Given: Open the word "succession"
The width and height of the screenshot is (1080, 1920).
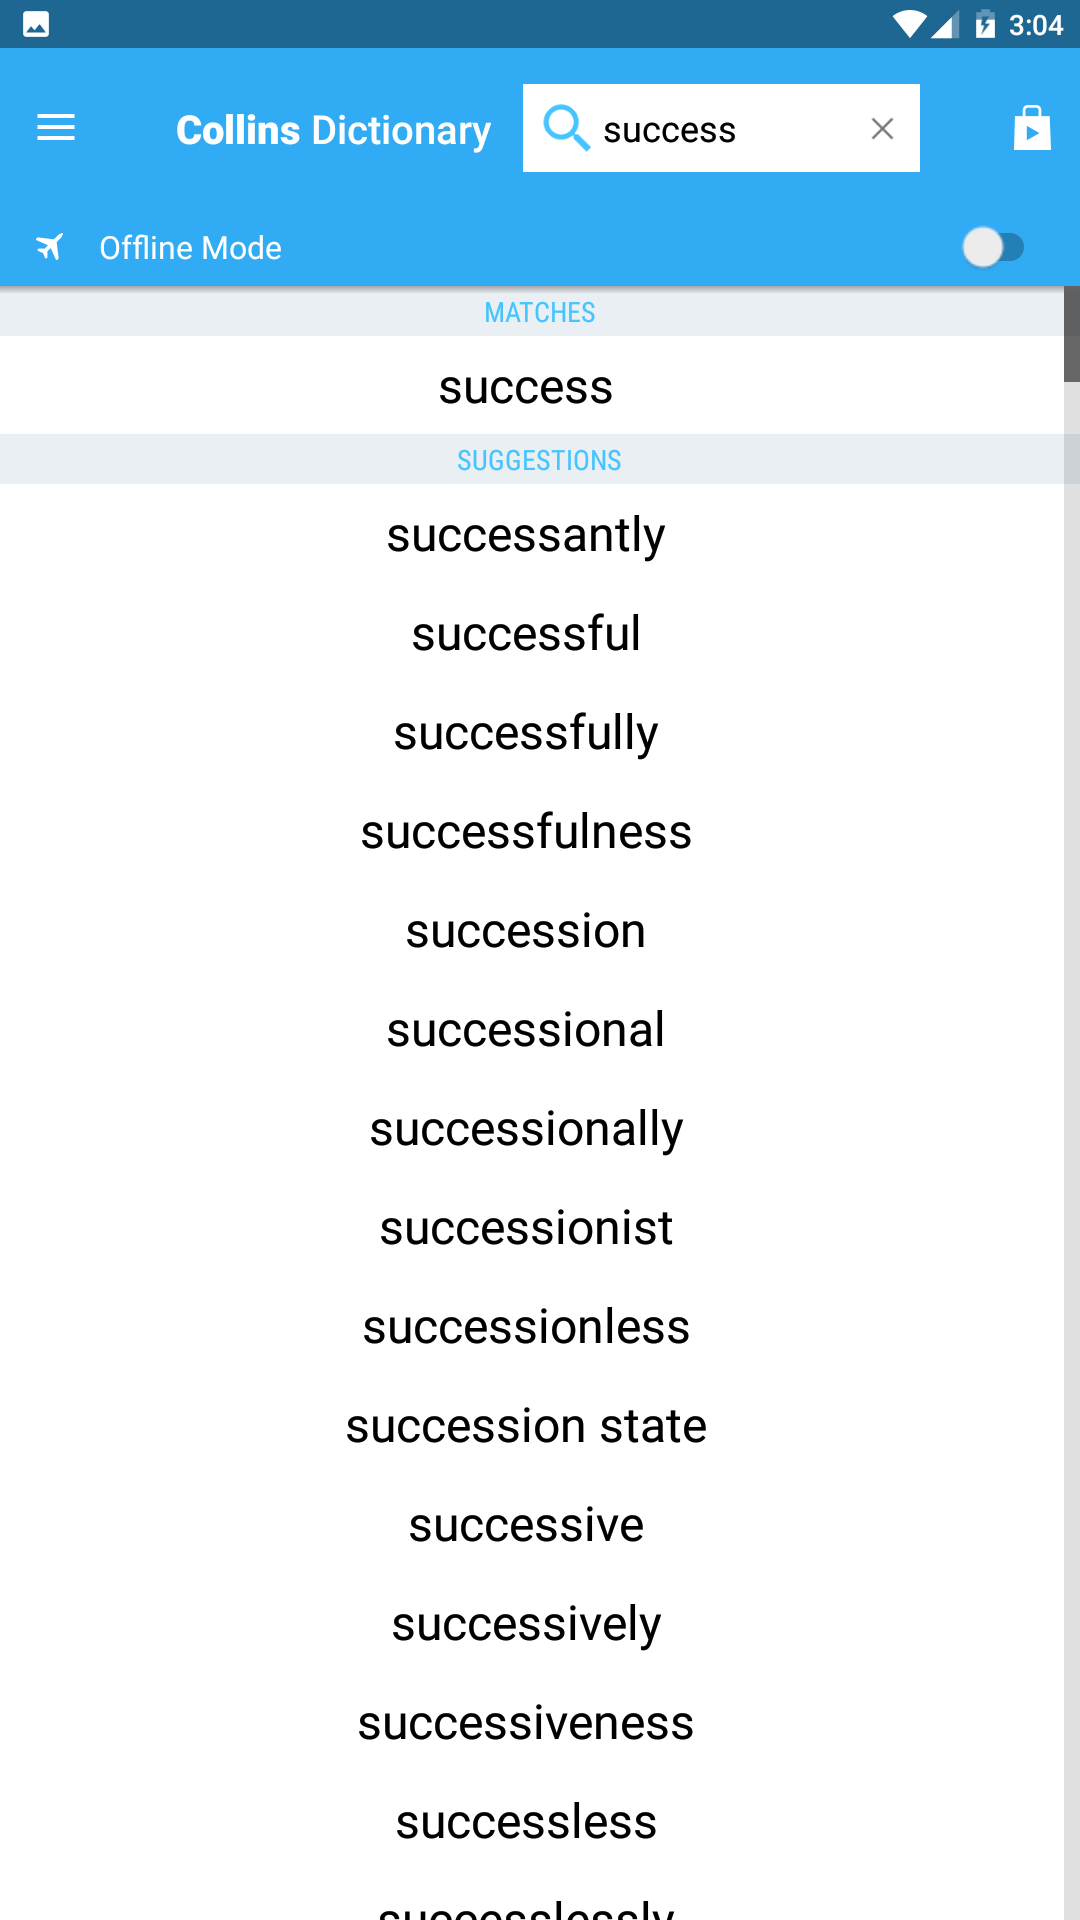Looking at the screenshot, I should tap(526, 931).
